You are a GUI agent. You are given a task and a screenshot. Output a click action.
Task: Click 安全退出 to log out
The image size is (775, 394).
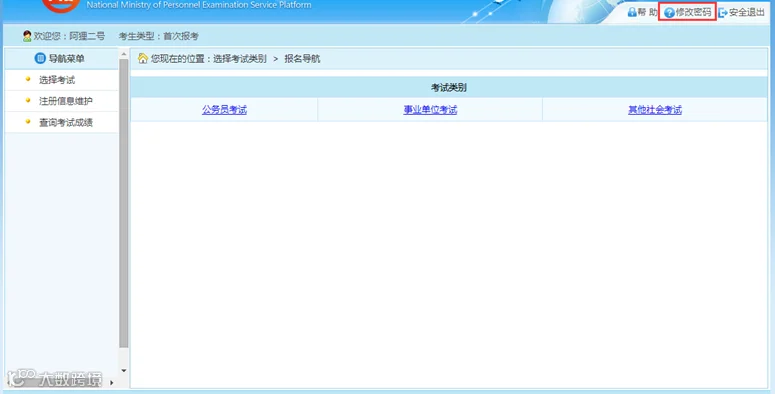click(746, 12)
